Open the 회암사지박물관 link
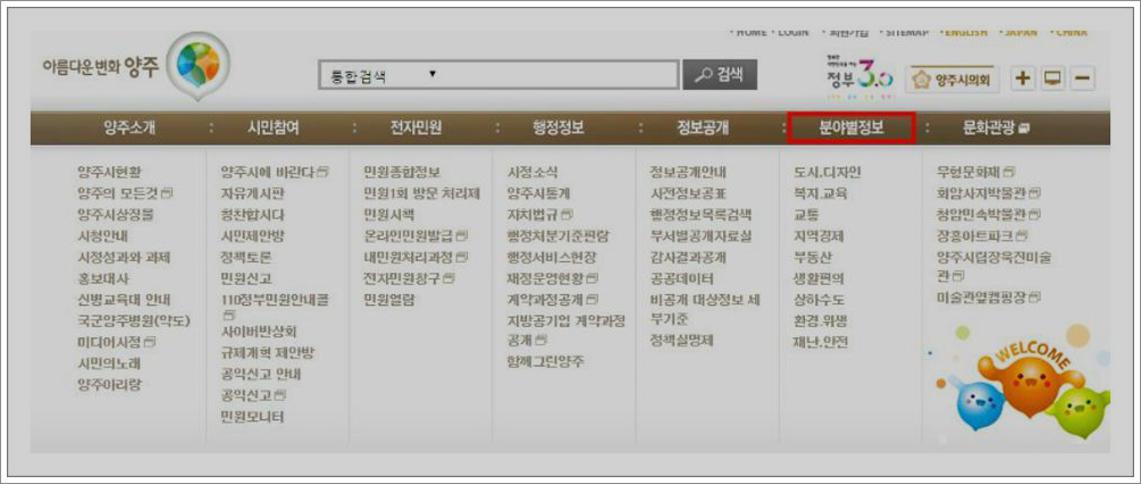1141x484 pixels. click(982, 194)
